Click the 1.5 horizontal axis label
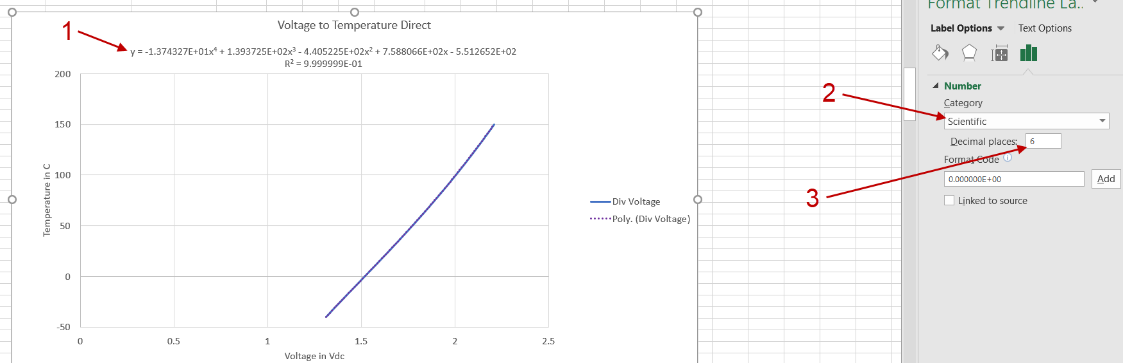Screen dimensions: 1123x363 point(361,342)
